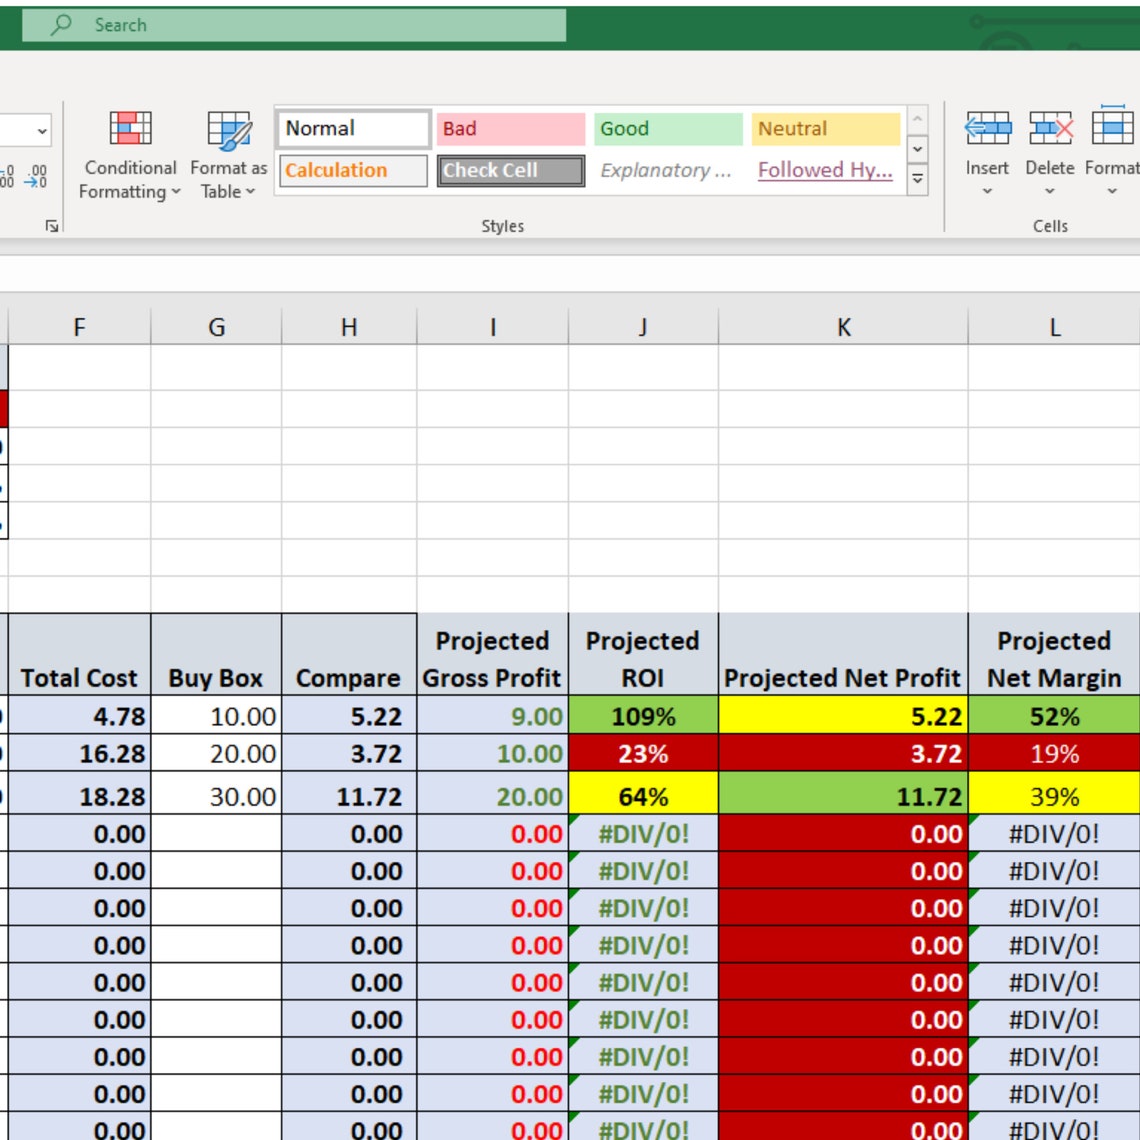This screenshot has width=1140, height=1140.
Task: Expand the Insert dropdown arrow
Action: [986, 192]
